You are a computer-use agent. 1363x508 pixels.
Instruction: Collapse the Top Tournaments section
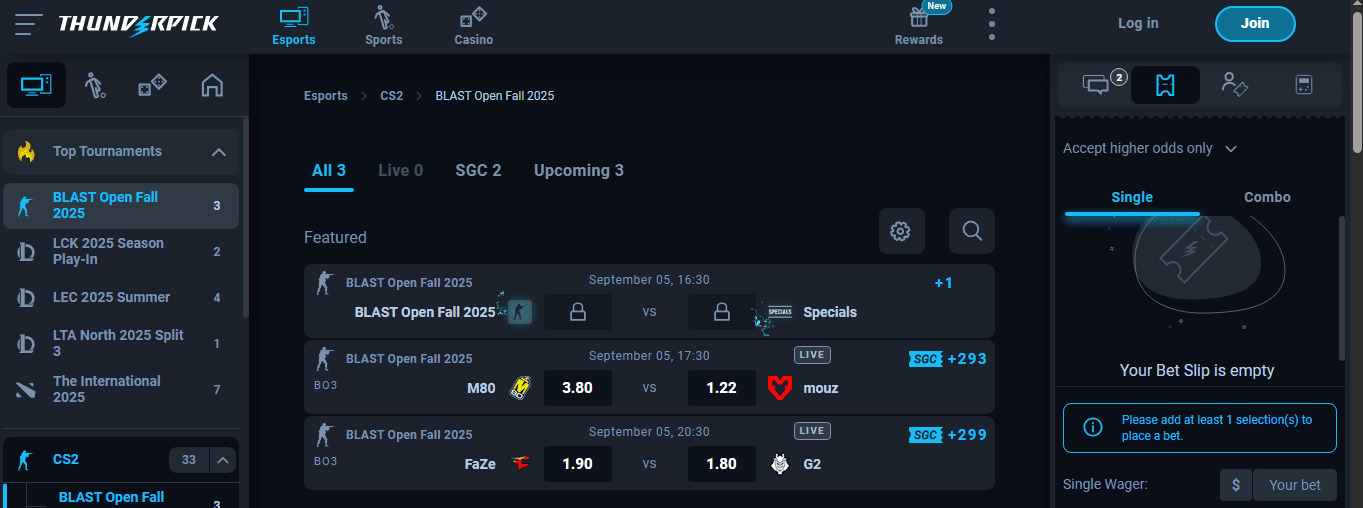[x=219, y=152]
